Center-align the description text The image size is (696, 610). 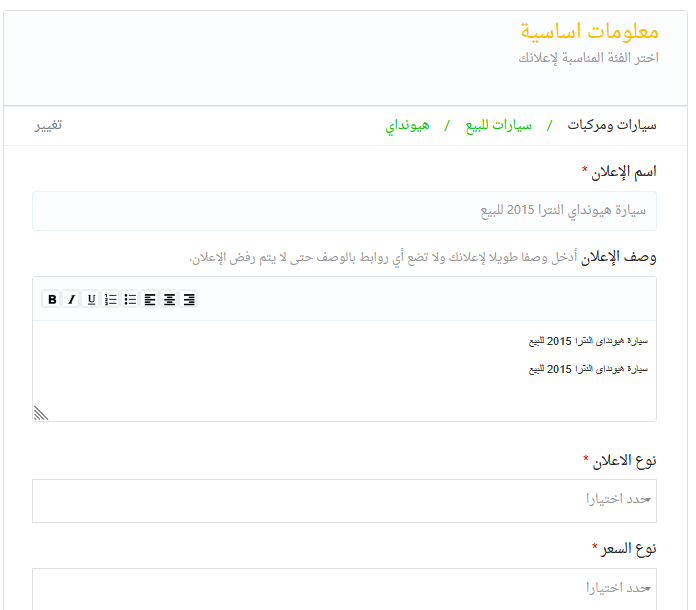click(169, 299)
